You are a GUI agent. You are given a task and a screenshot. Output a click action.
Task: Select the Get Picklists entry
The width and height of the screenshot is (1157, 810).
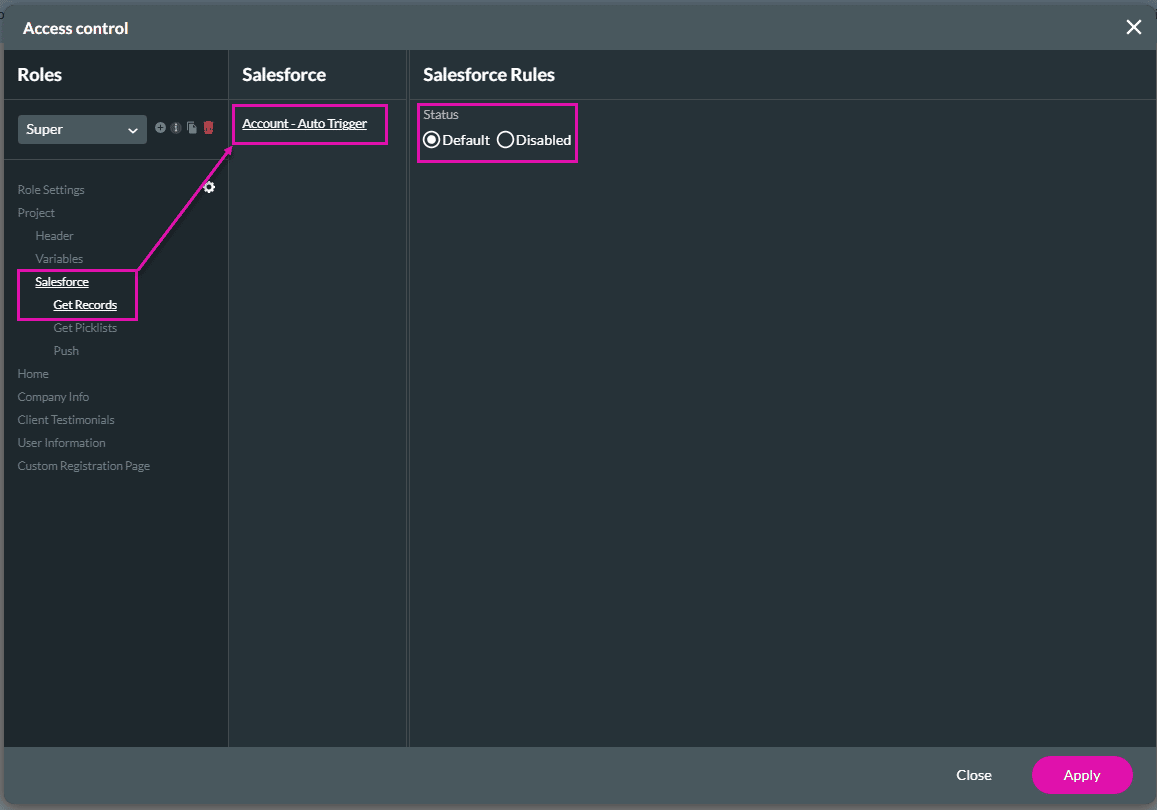[85, 327]
